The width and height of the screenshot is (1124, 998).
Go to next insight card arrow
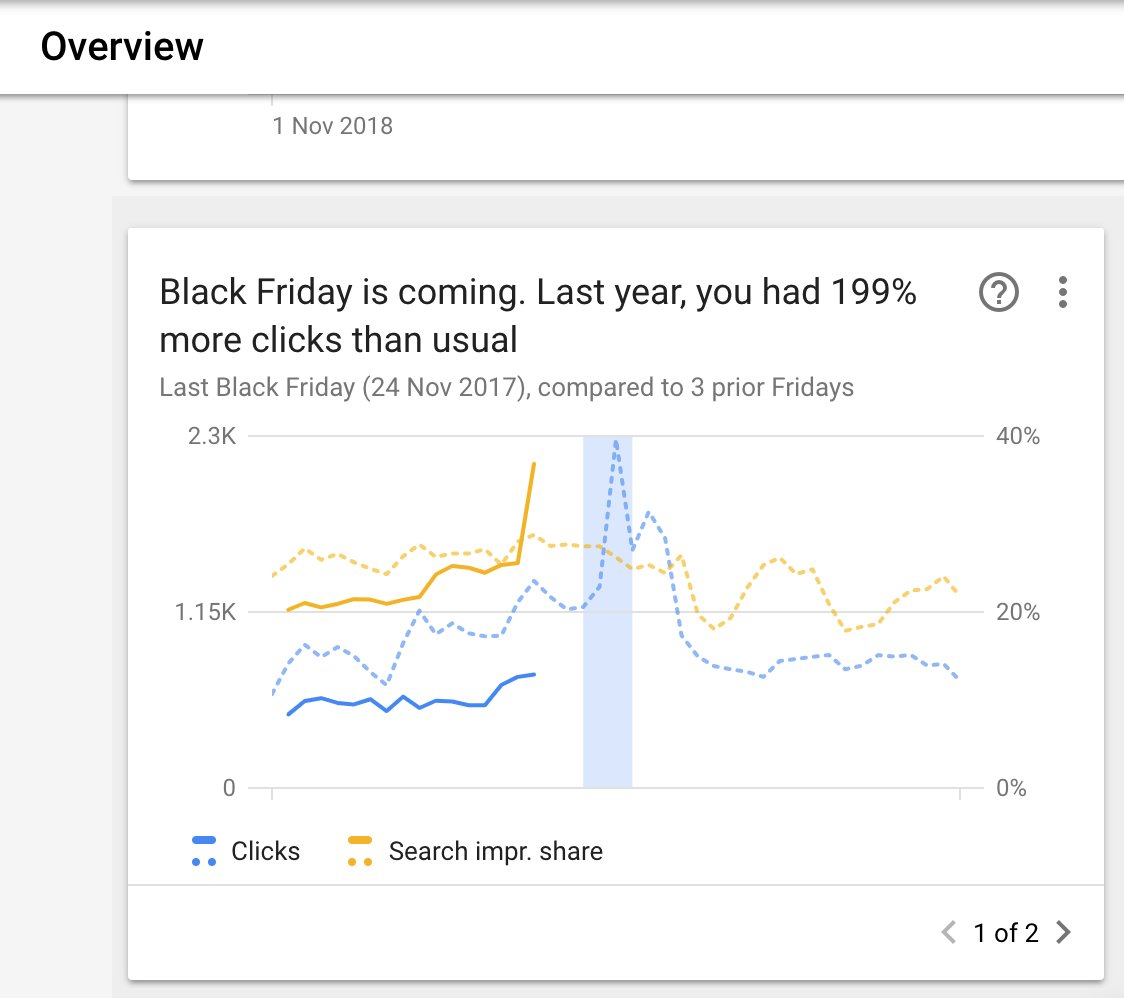click(1064, 932)
